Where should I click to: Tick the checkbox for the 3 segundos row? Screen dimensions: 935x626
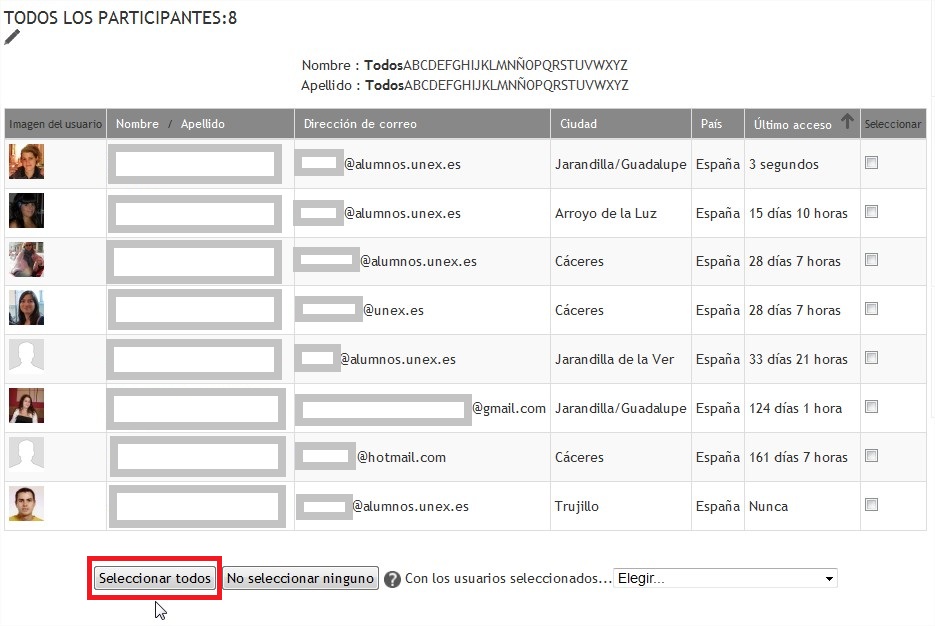[x=871, y=163]
